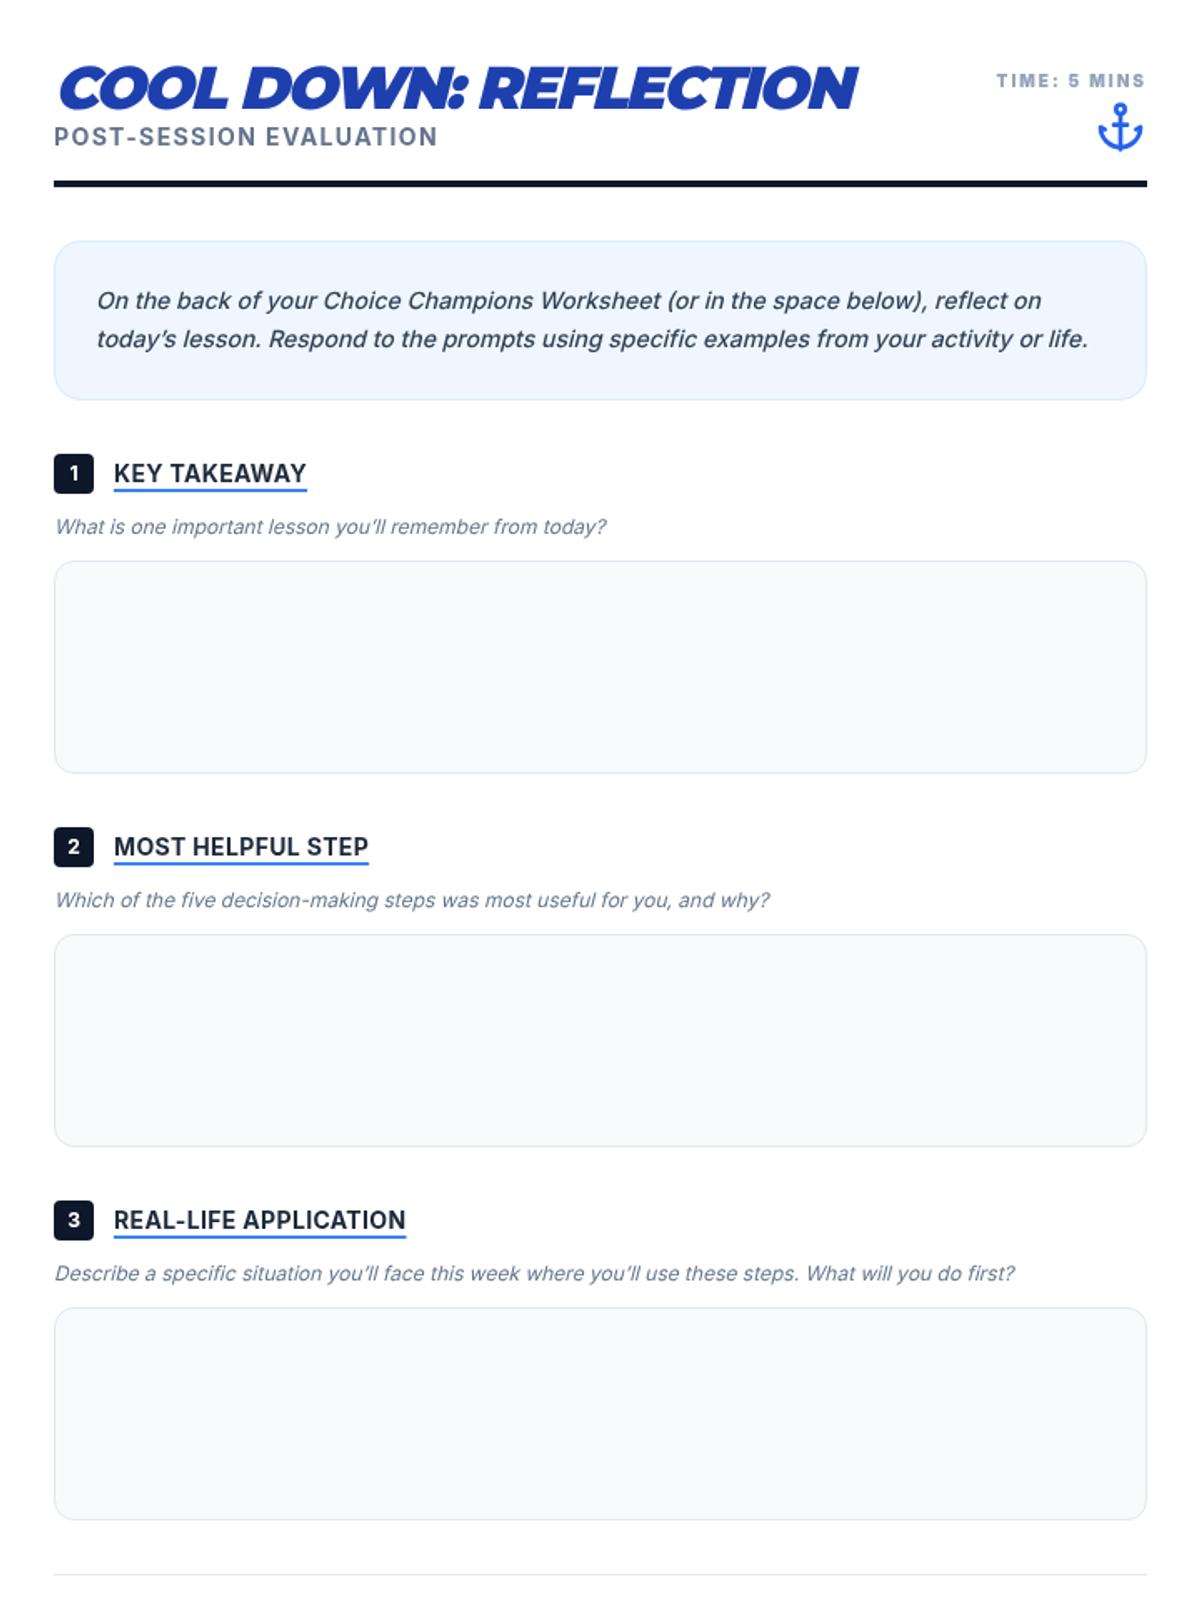
Task: Click the Most Helpful Step heading
Action: pos(241,847)
